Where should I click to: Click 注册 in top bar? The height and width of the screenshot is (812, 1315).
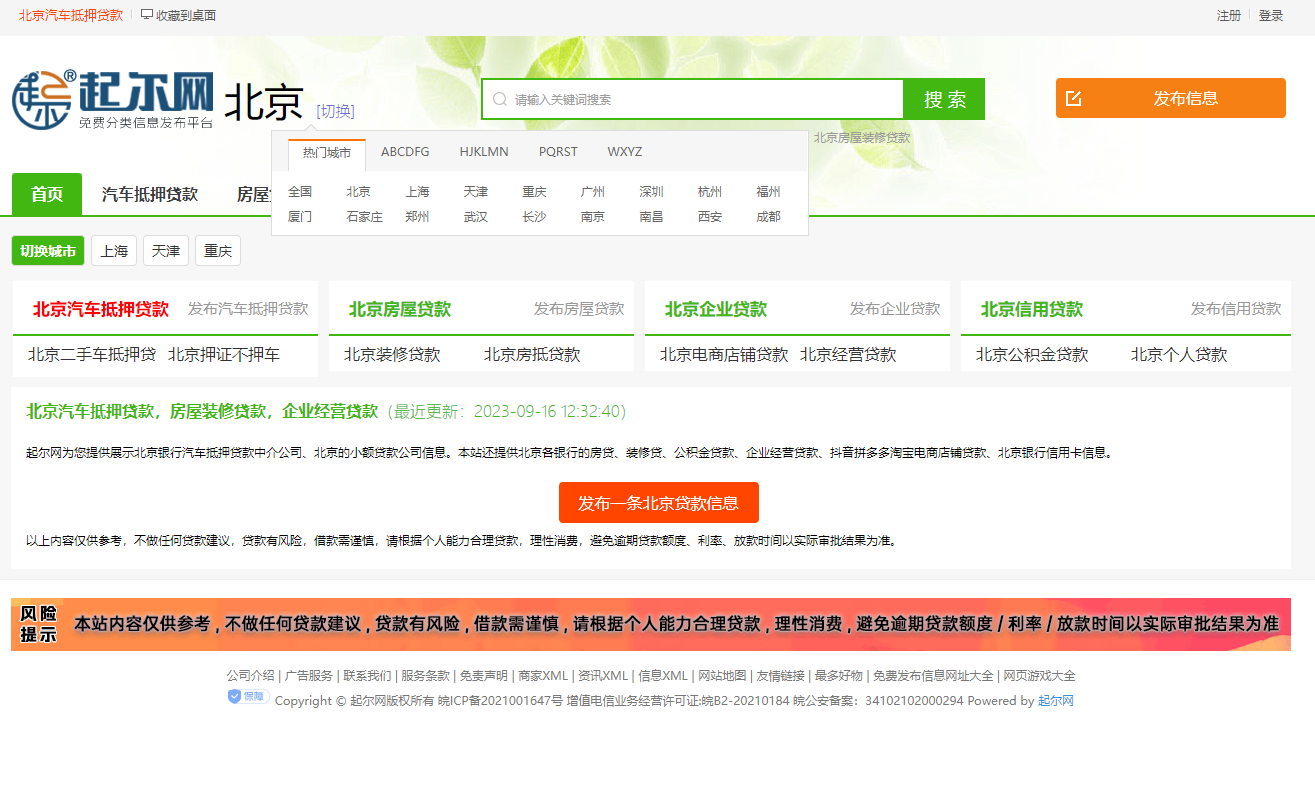(1229, 15)
